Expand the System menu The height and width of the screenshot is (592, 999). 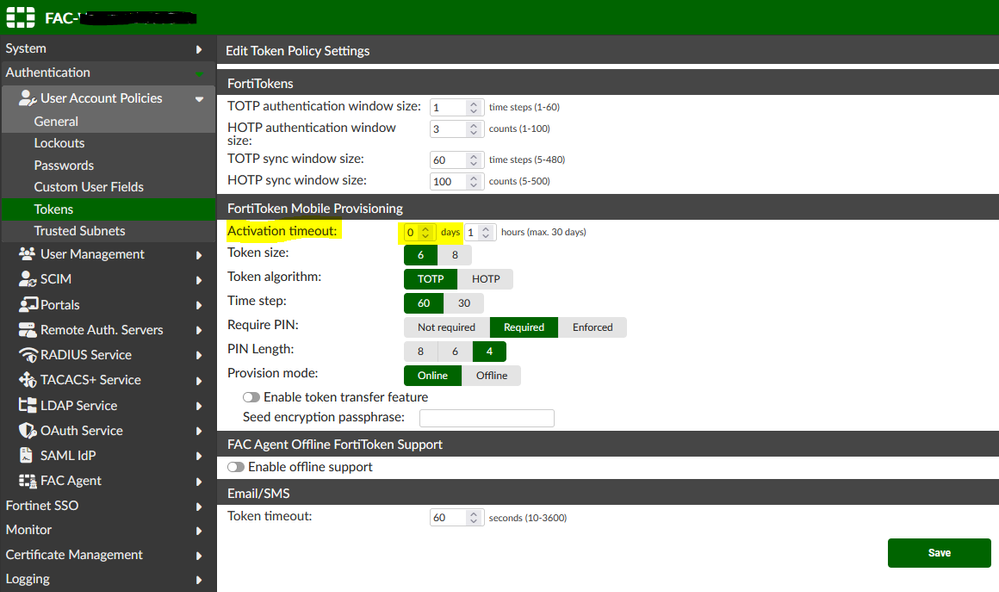click(x=60, y=47)
